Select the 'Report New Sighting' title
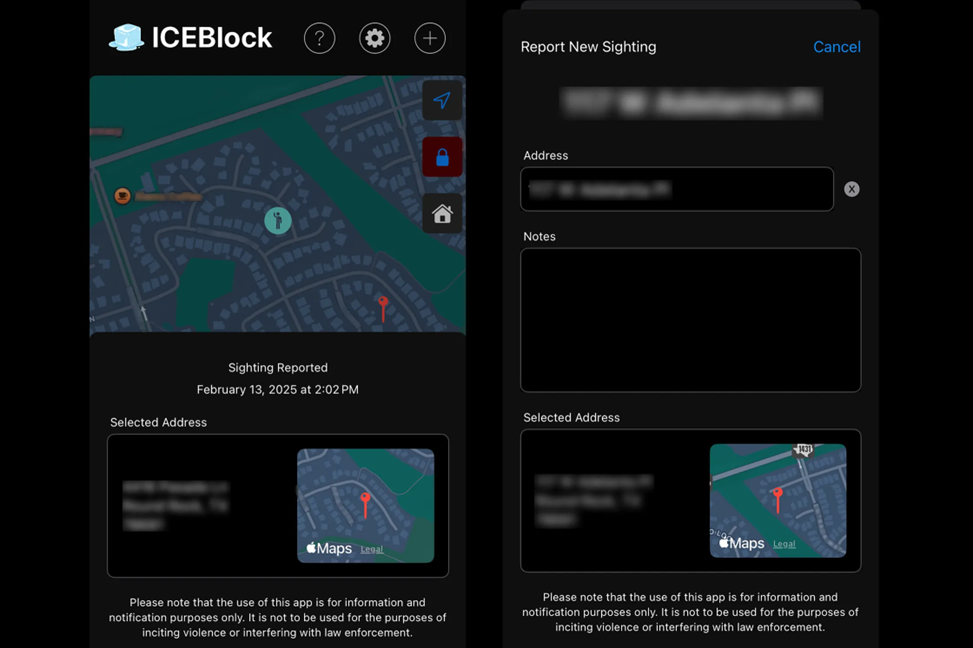This screenshot has width=973, height=648. (588, 47)
